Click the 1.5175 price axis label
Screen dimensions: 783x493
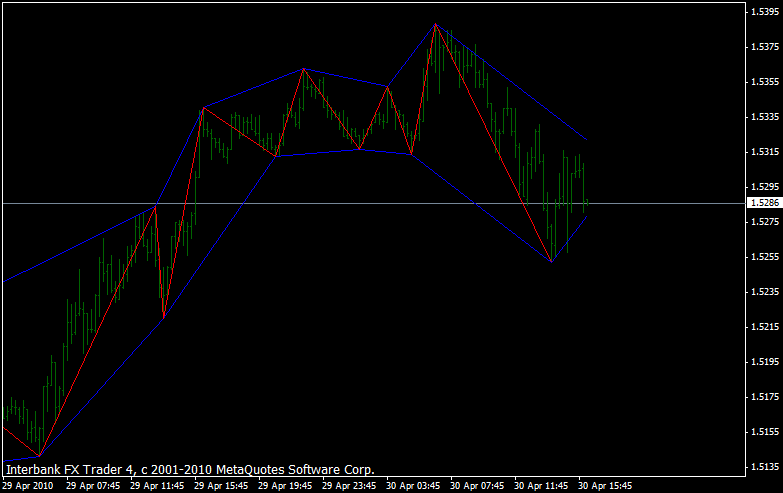(765, 397)
